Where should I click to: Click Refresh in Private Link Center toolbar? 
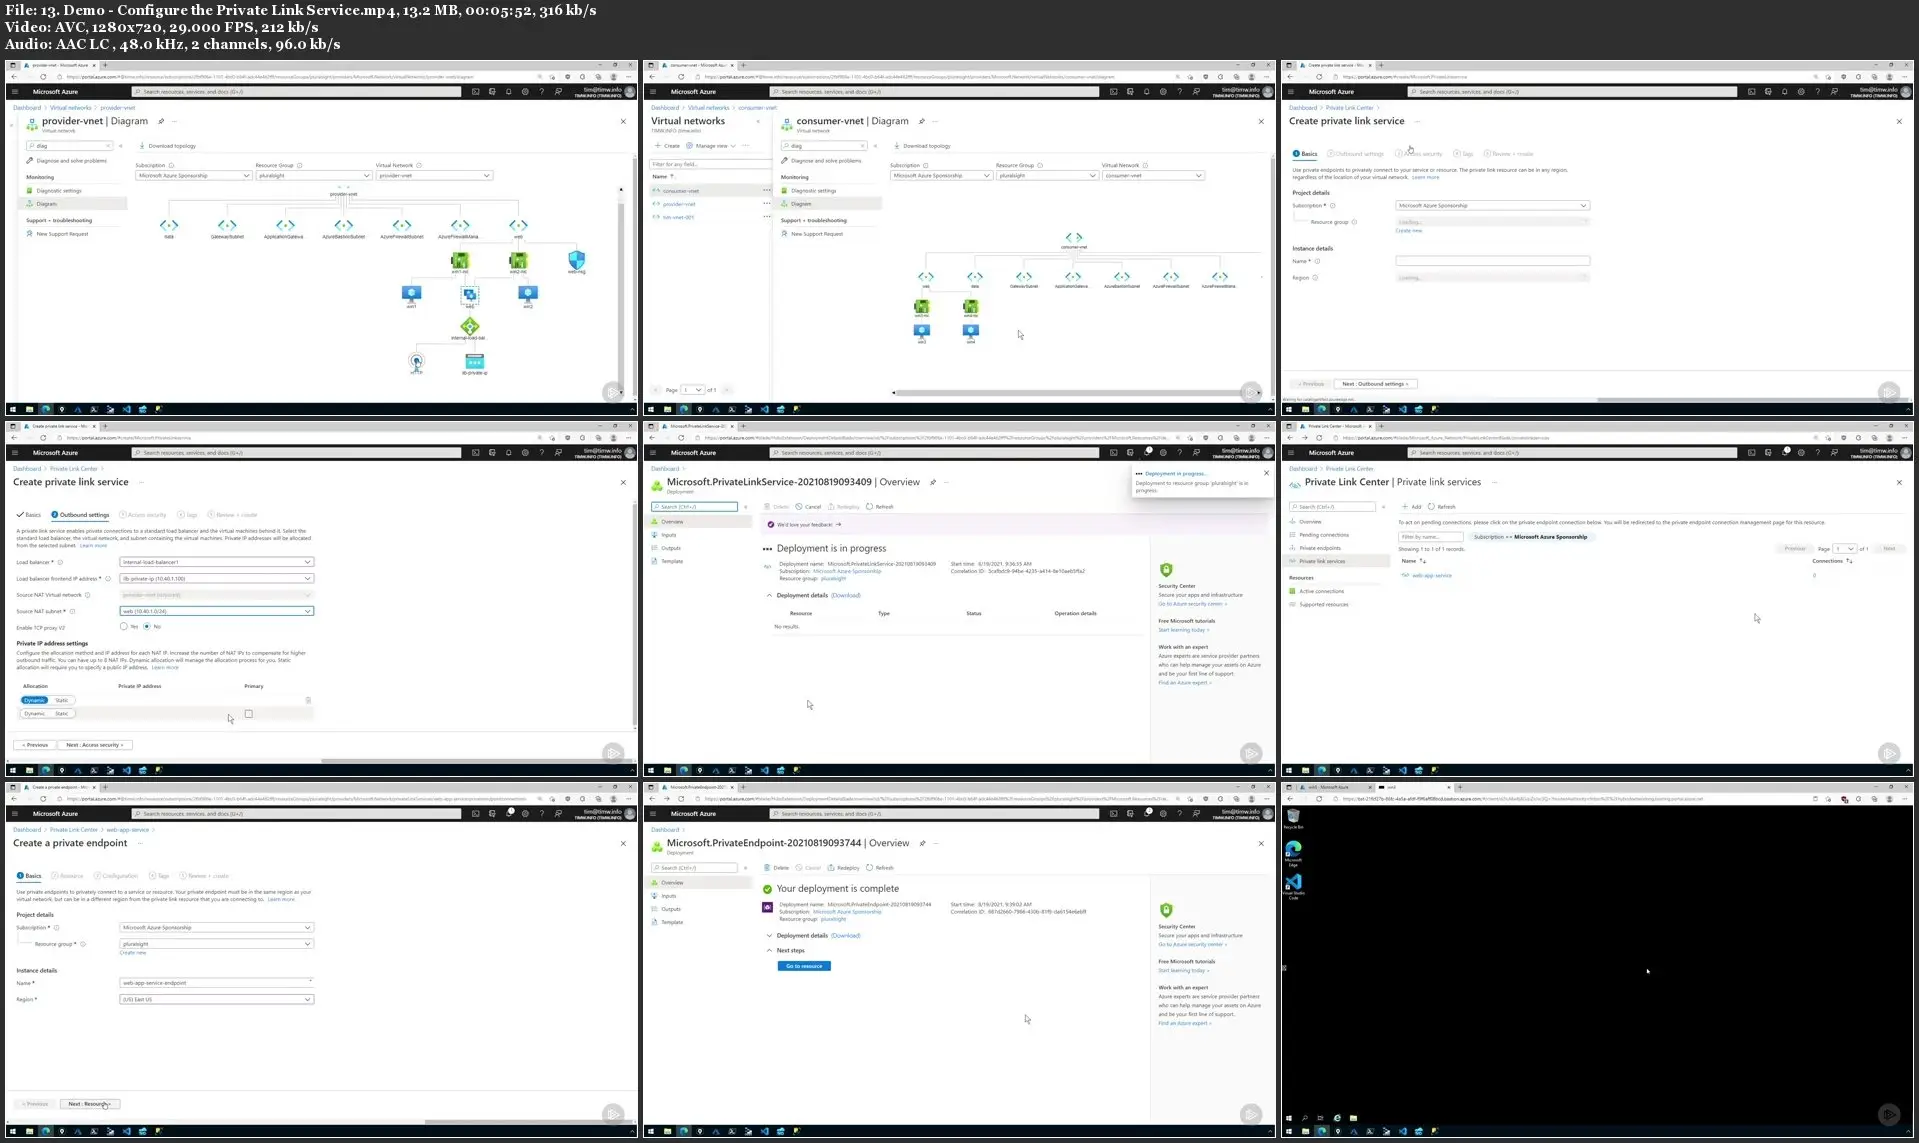(1442, 507)
